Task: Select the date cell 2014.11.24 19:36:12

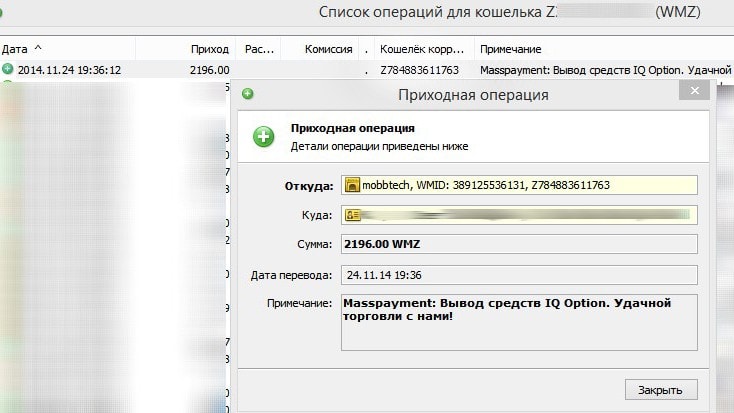Action: tap(69, 70)
